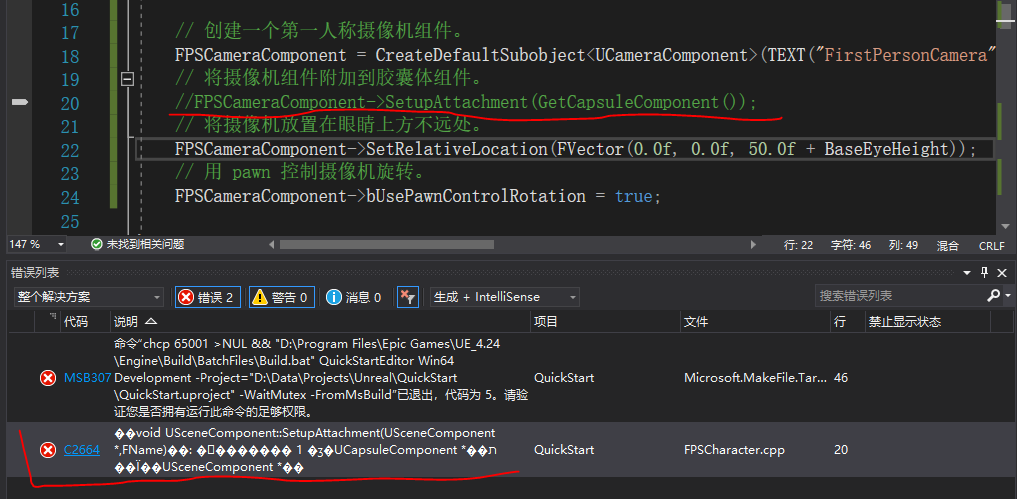
Task: Click the QuickStart project cell in the MSB307 row
Action: click(564, 378)
